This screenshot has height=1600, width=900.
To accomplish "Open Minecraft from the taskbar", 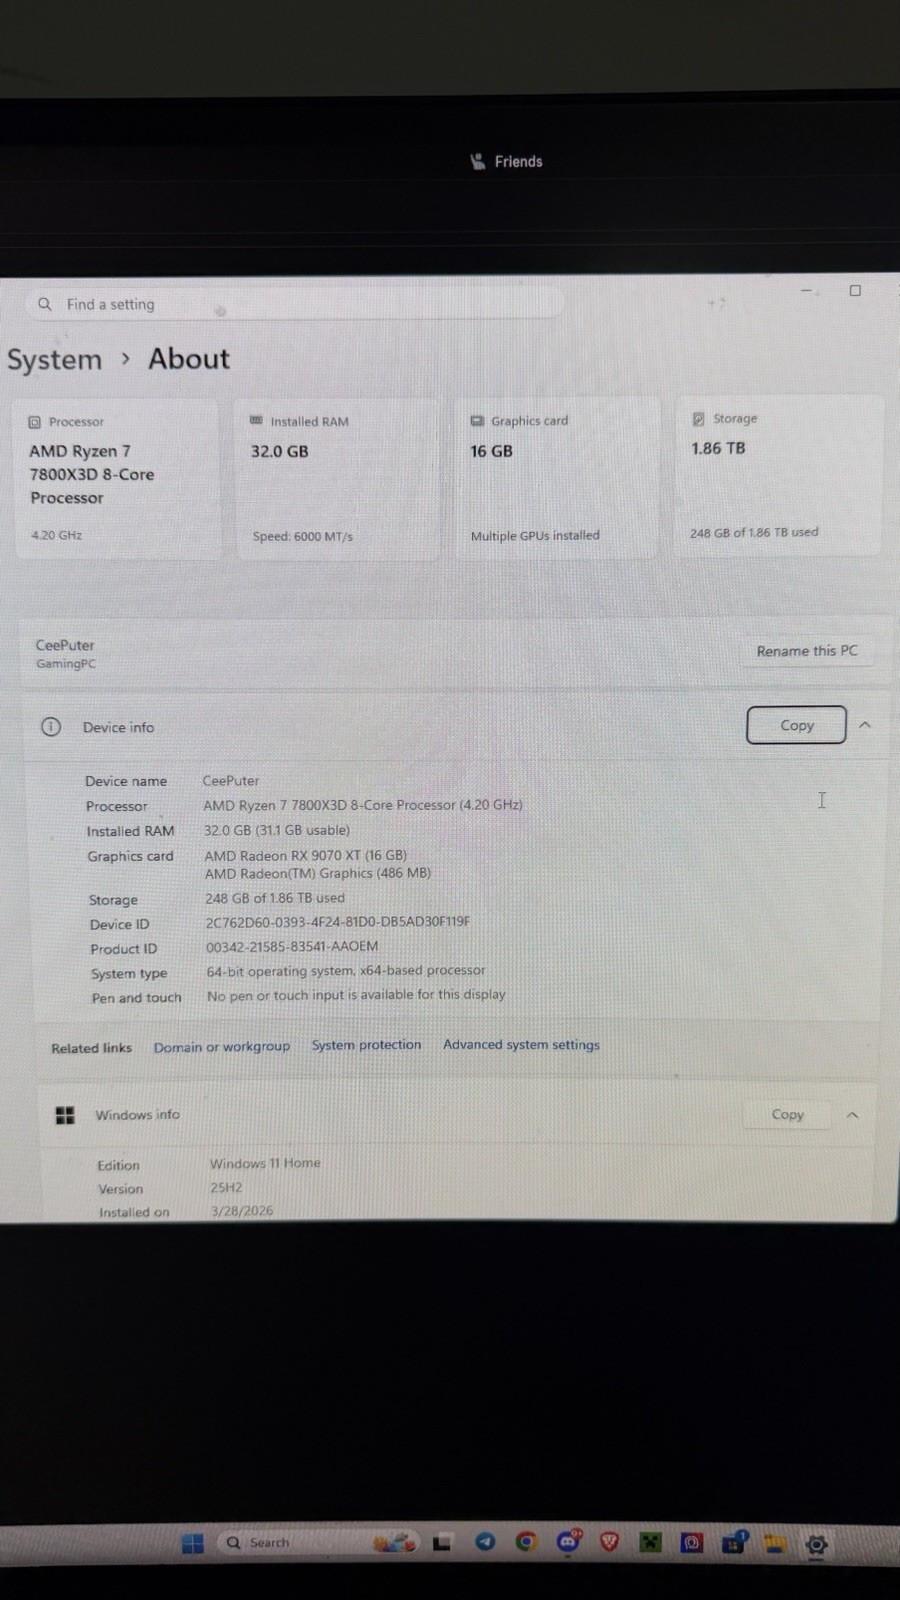I will click(x=650, y=1542).
